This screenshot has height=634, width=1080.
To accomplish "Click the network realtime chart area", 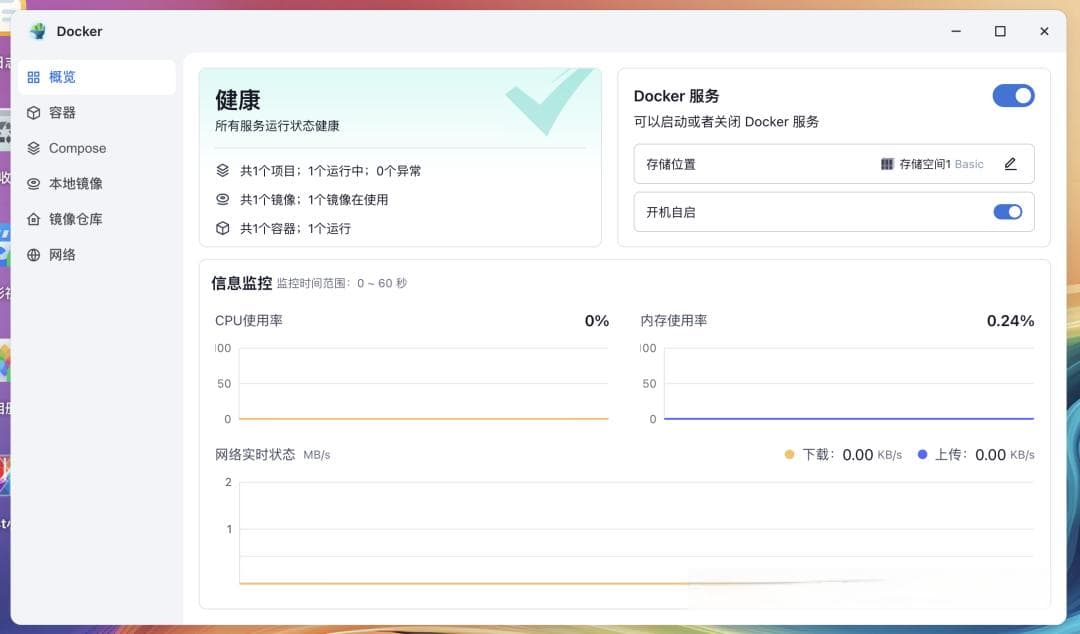I will [x=636, y=533].
